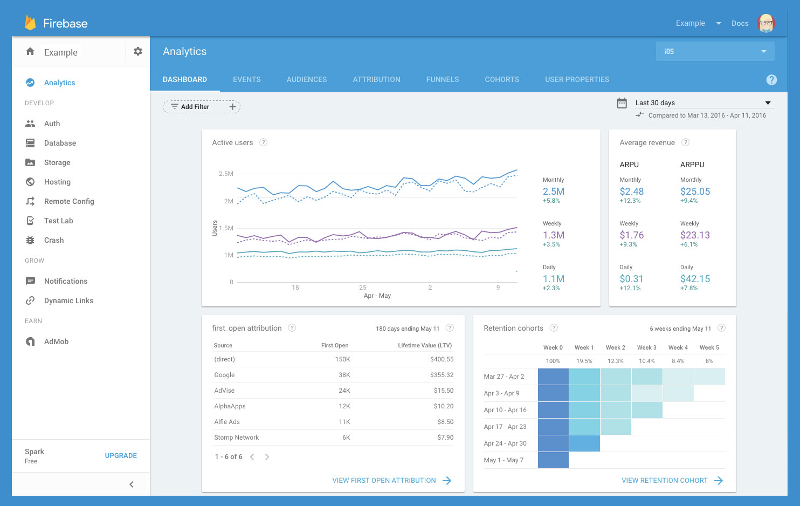
Task: Click the Firebase logo icon
Action: point(30,22)
